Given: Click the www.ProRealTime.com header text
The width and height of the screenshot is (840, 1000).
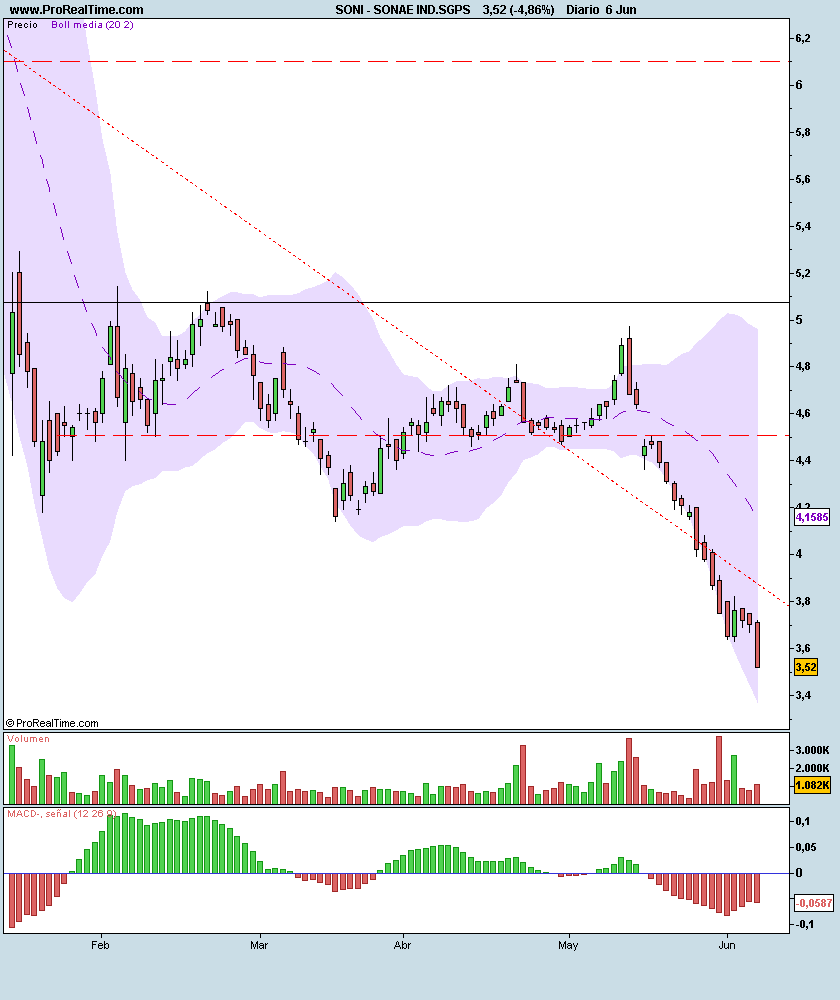Looking at the screenshot, I should [x=77, y=10].
